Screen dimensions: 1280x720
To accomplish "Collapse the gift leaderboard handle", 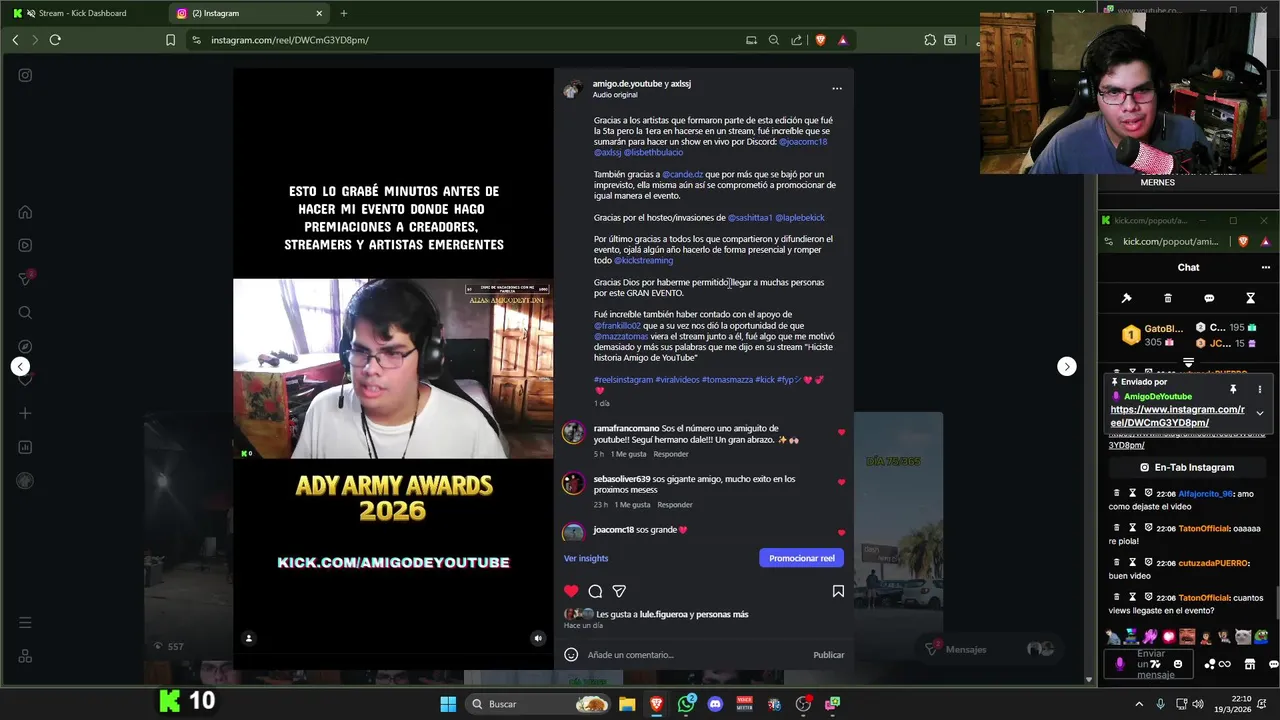I will point(1188,362).
